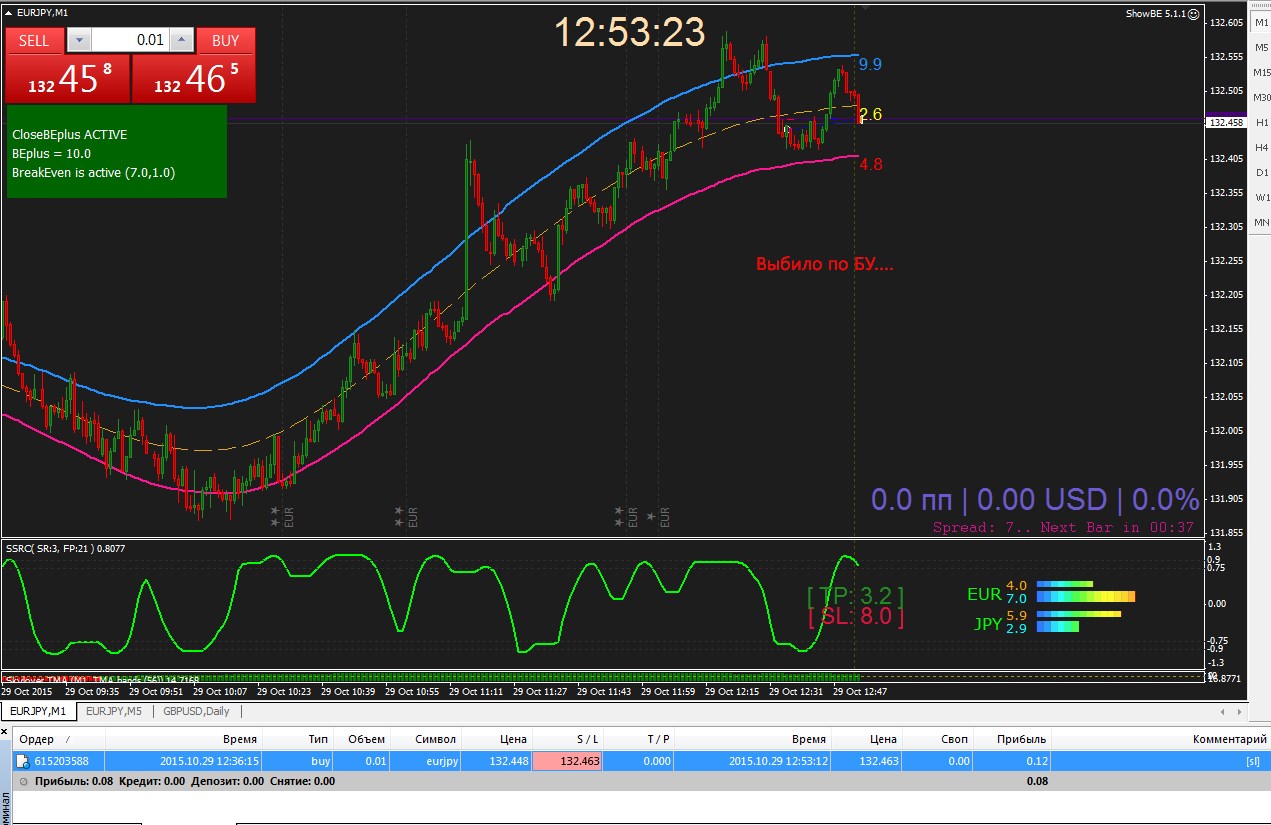
Task: Switch chart timeframe to D1
Action: tap(1262, 172)
